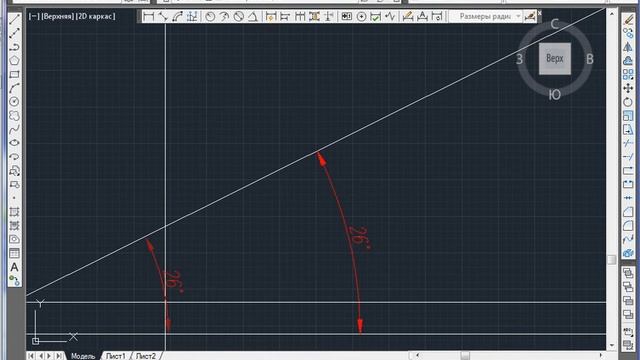Open the dimension Inspection tool
Viewport: 640px width, 360px height.
click(x=376, y=16)
